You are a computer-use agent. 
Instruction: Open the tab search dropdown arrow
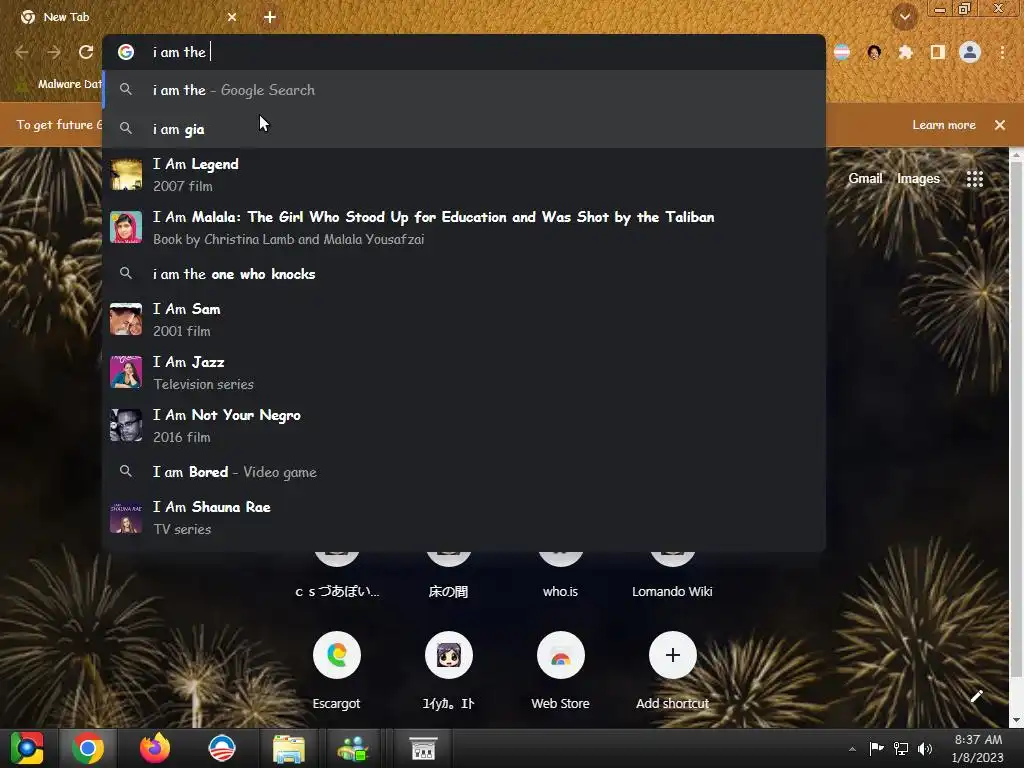pos(905,17)
